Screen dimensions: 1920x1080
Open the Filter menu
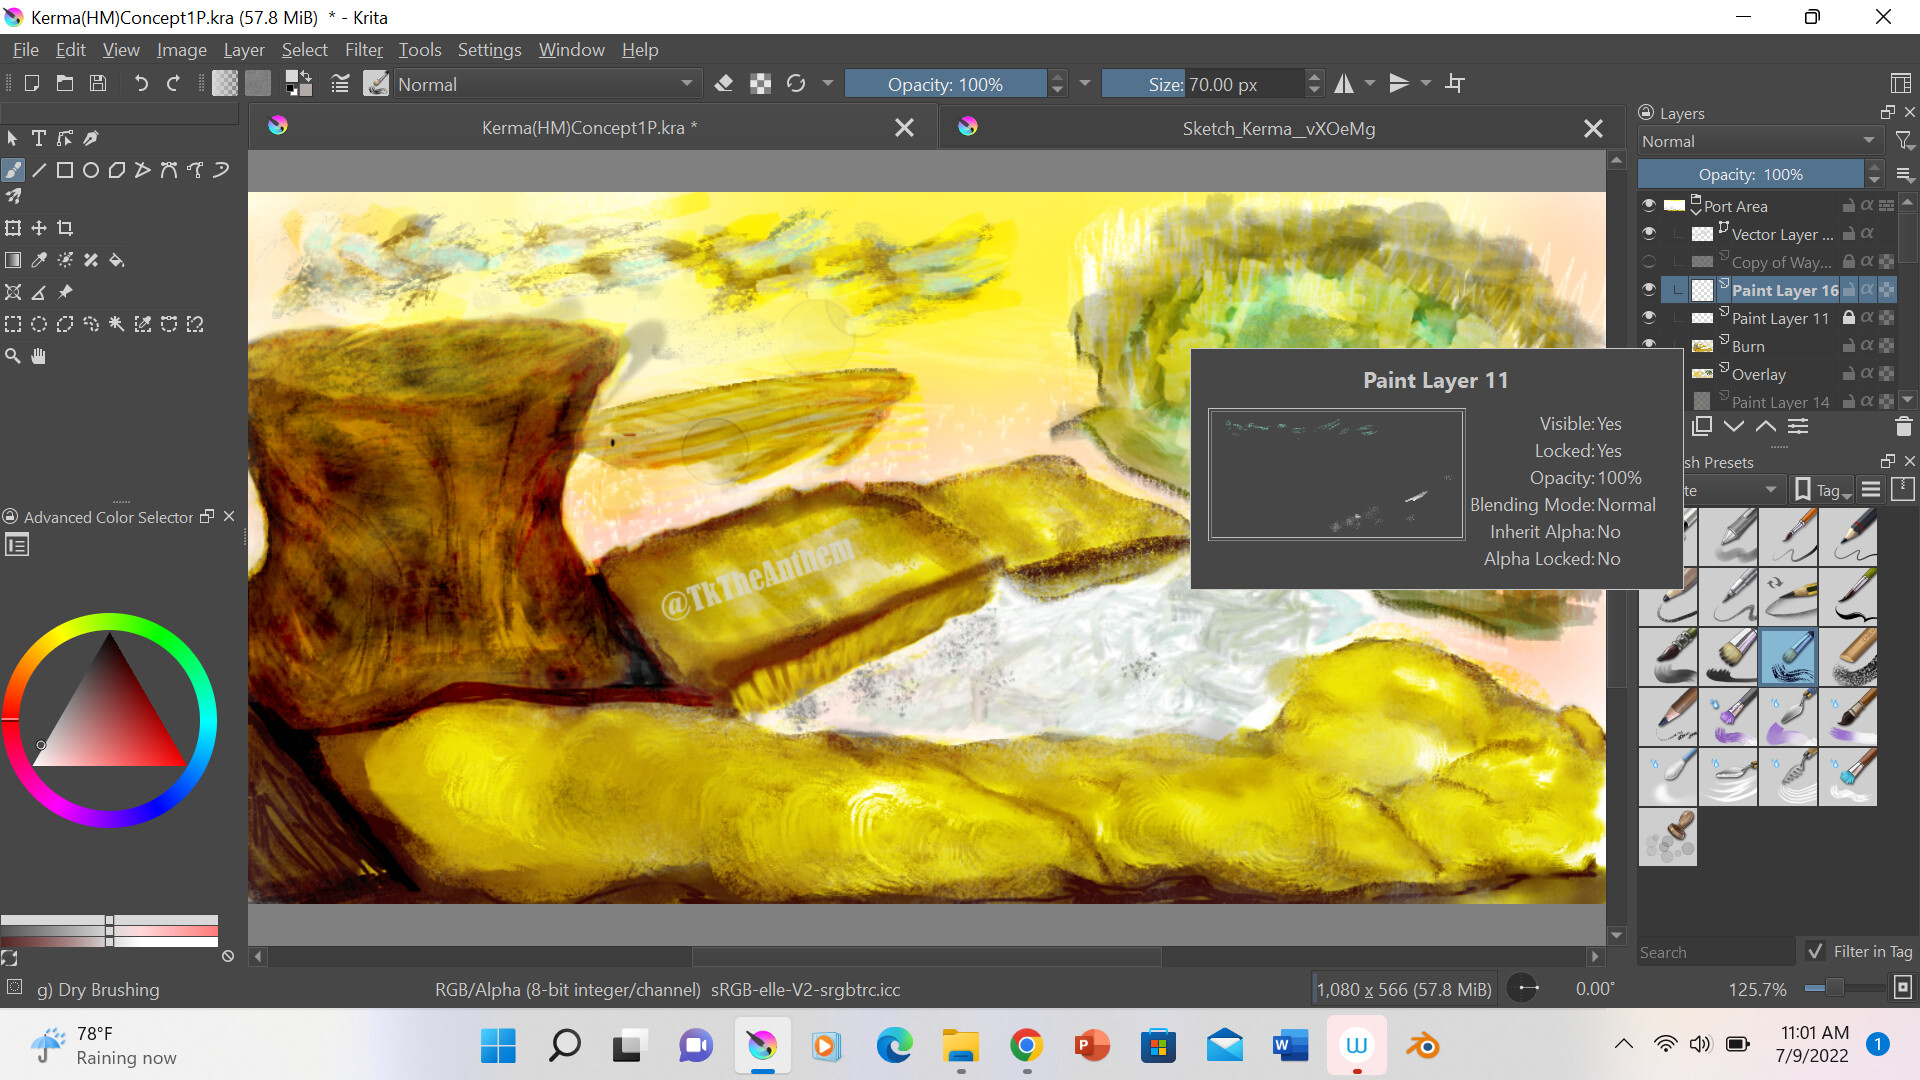pos(363,50)
